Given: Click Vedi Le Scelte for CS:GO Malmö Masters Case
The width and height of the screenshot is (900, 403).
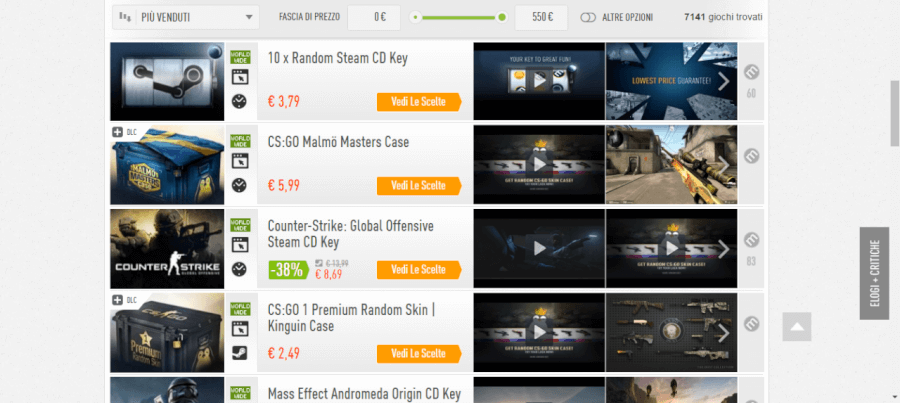Looking at the screenshot, I should click(x=419, y=186).
